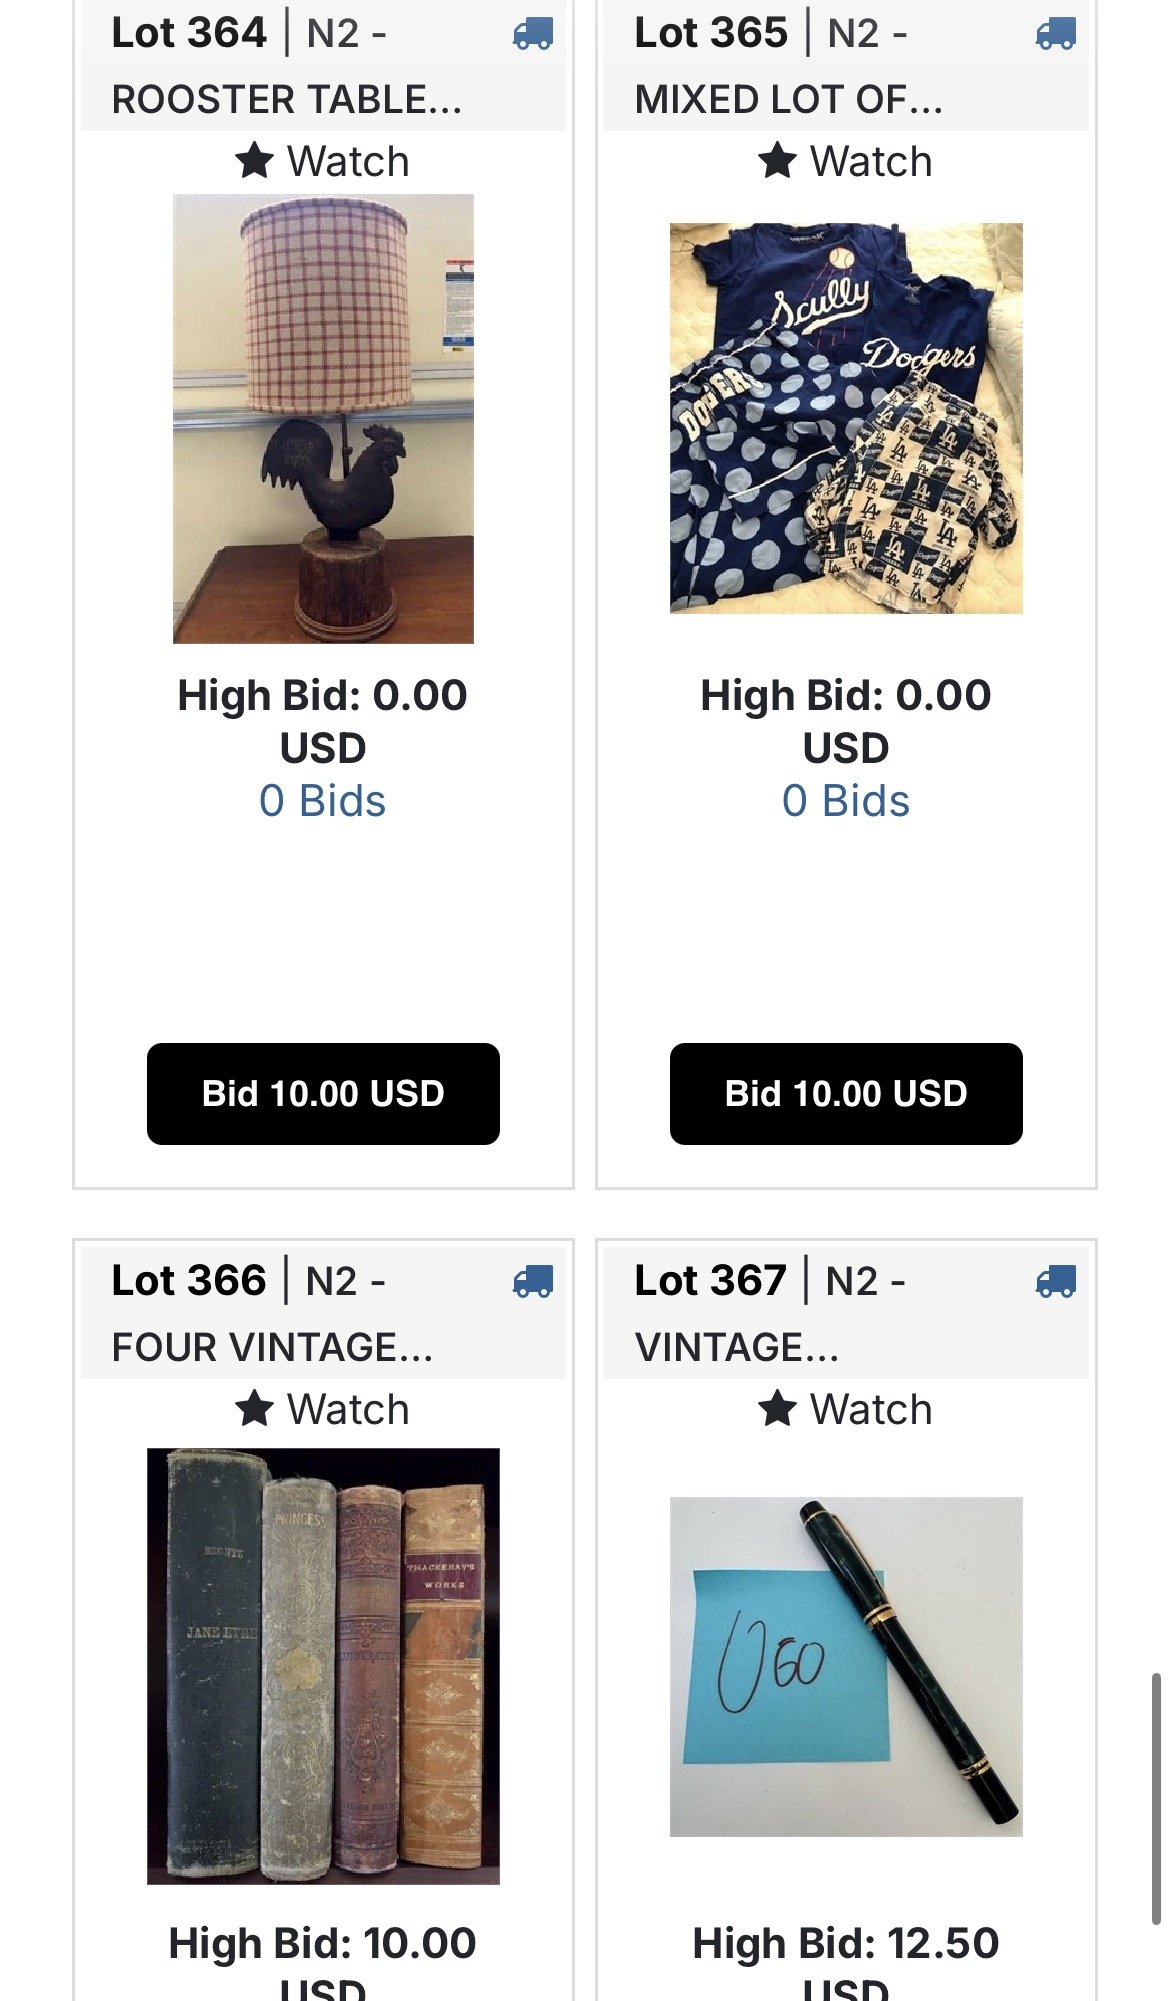This screenshot has width=1170, height=2001.
Task: Bid 10.00 USD on Lot 364
Action: (x=323, y=1093)
